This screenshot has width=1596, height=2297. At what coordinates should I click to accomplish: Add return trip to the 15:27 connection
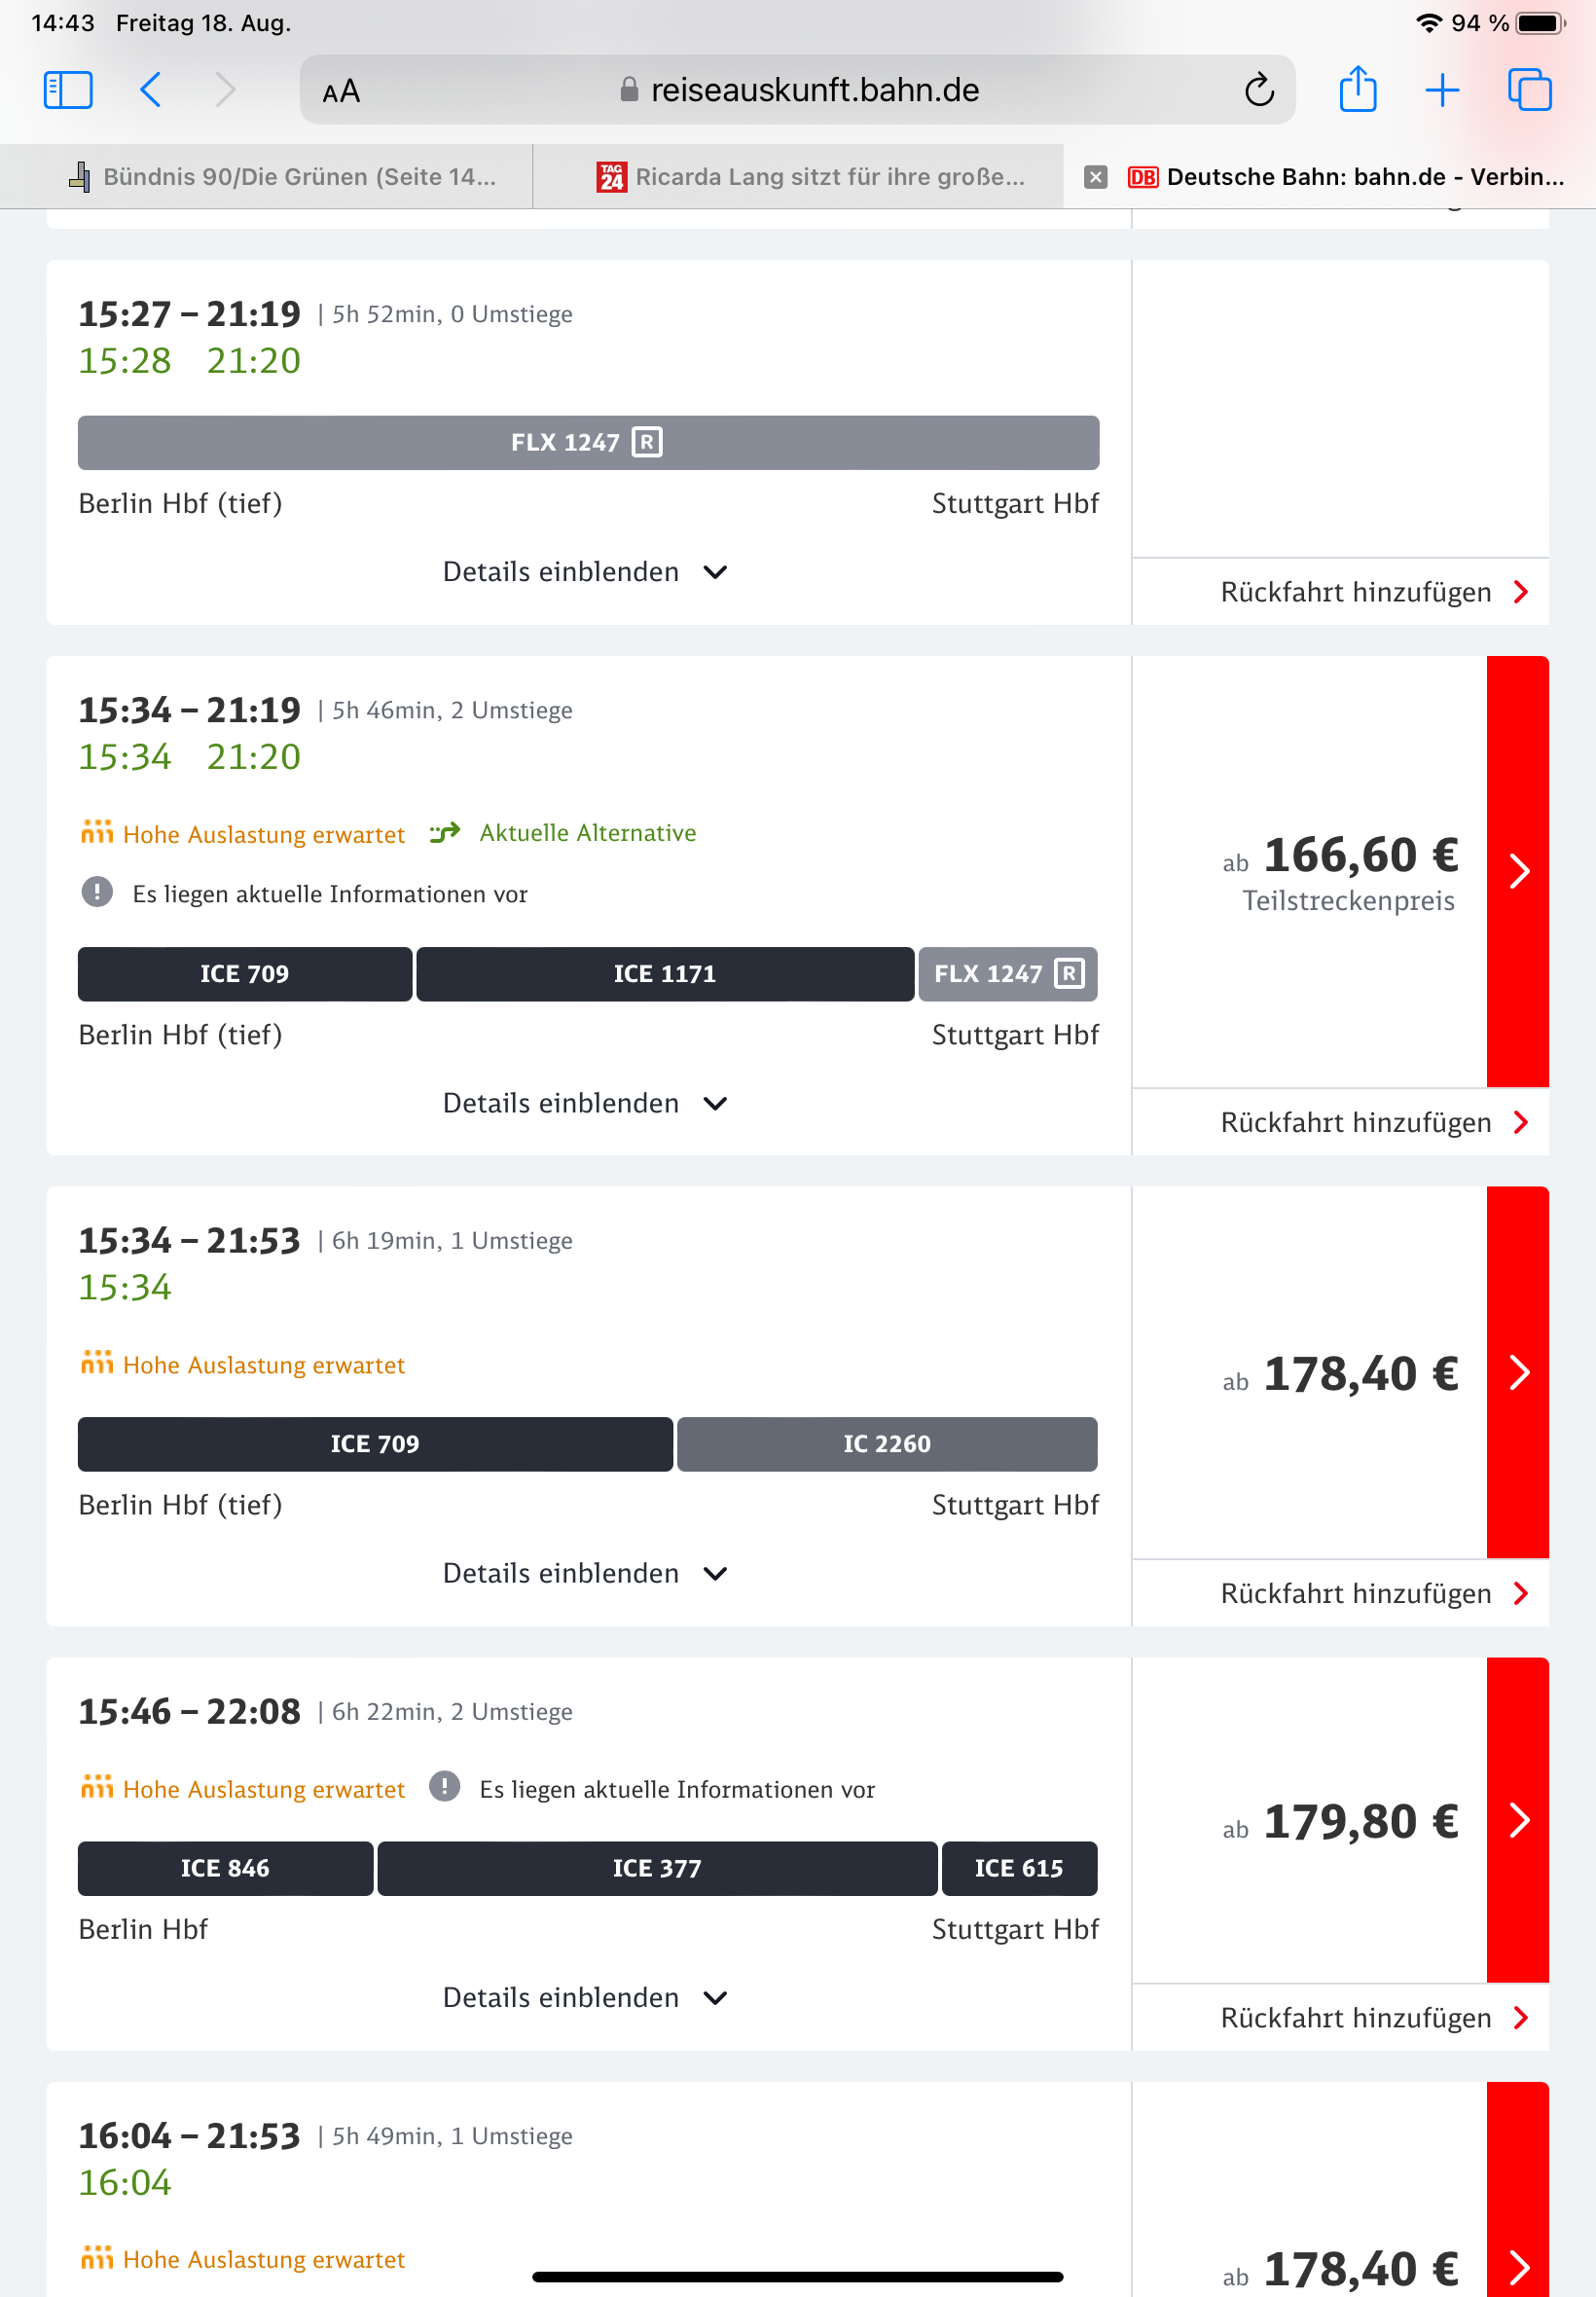[1372, 592]
